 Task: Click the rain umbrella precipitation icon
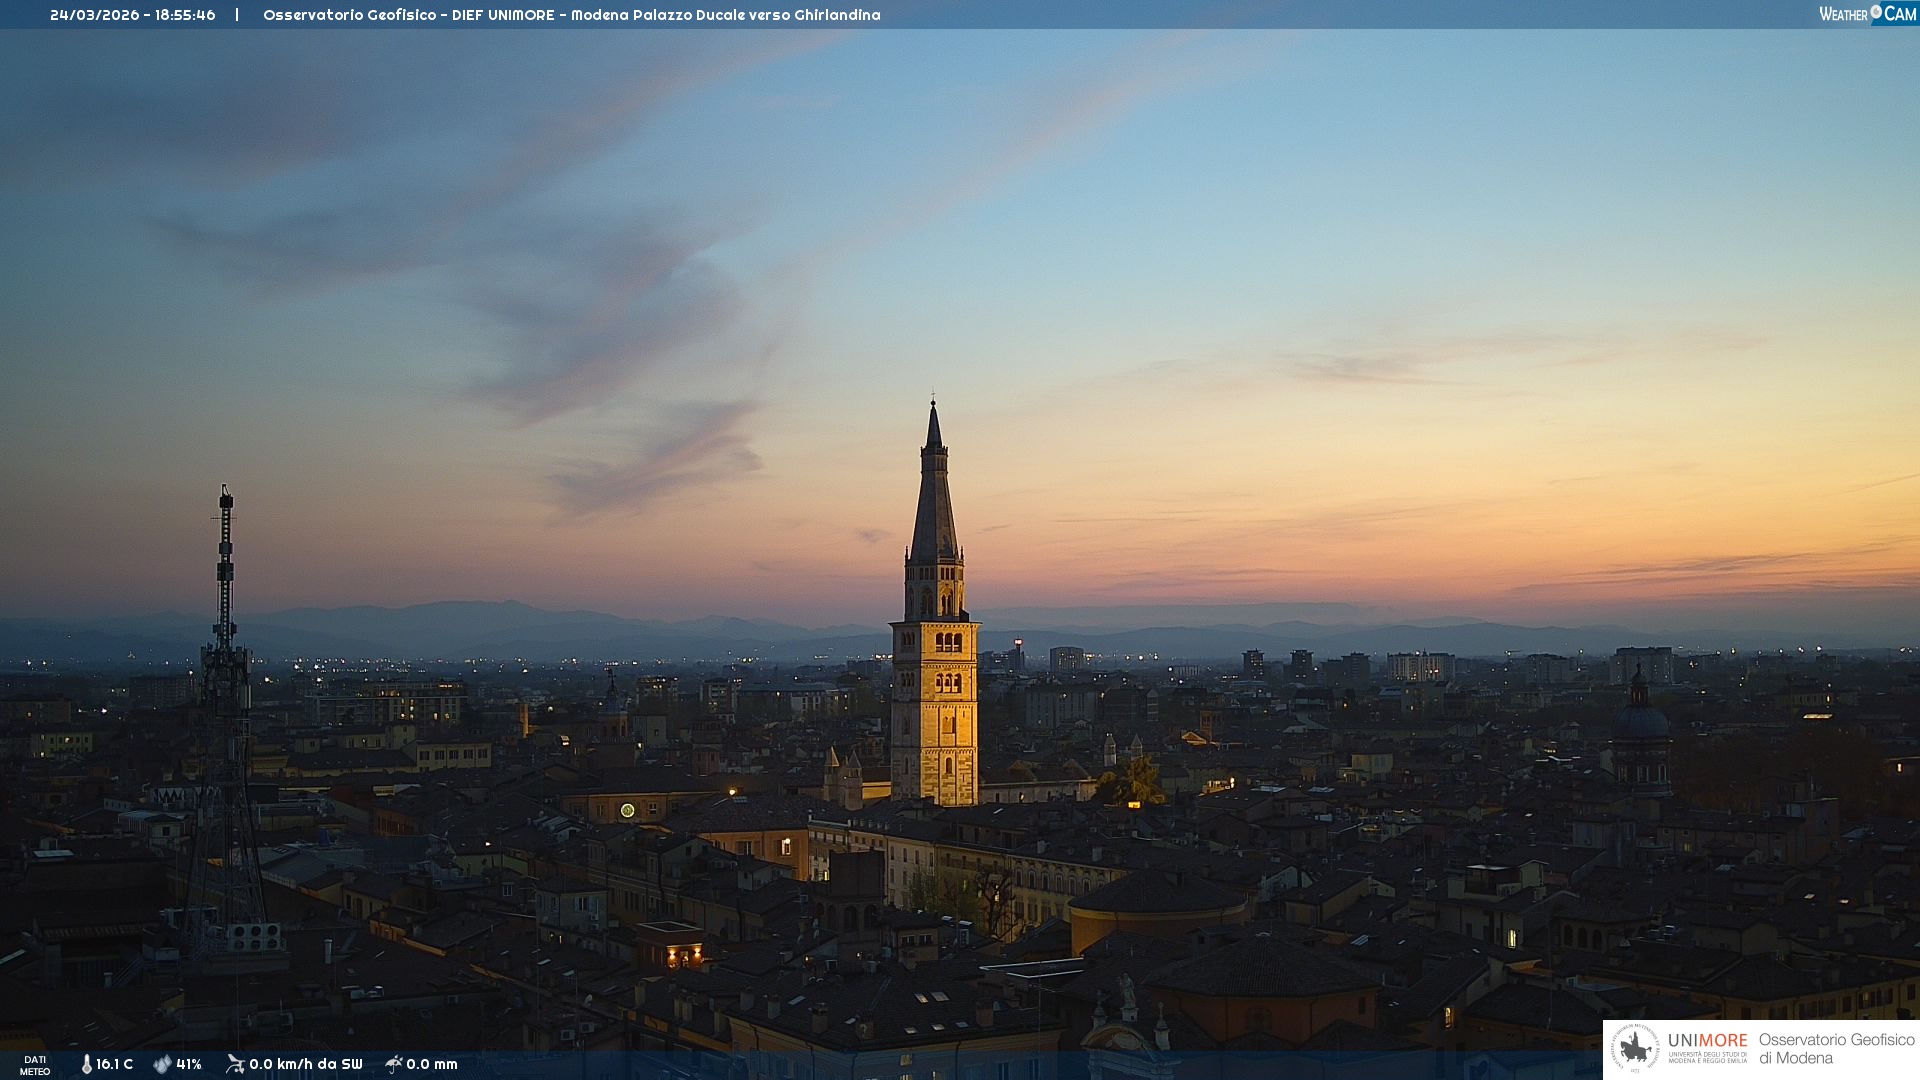point(394,1064)
